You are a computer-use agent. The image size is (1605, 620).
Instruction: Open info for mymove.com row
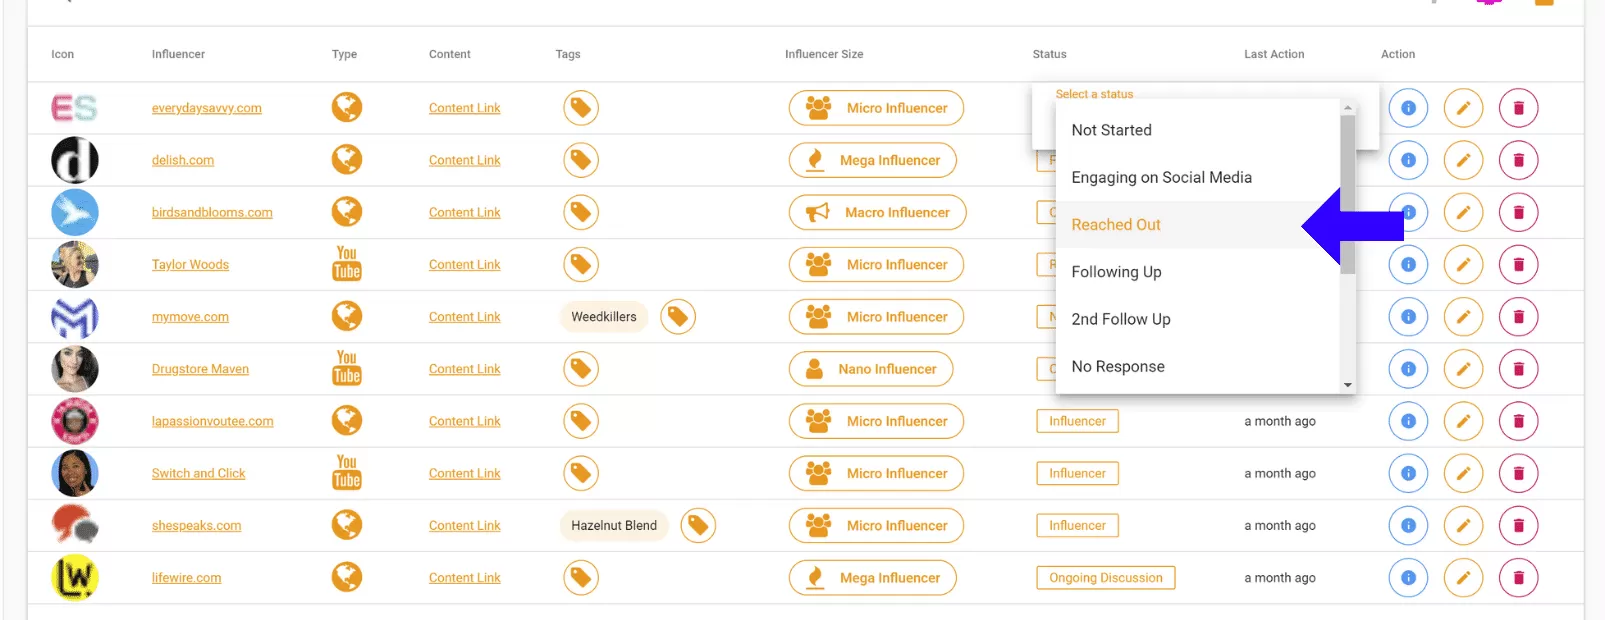pos(1408,317)
